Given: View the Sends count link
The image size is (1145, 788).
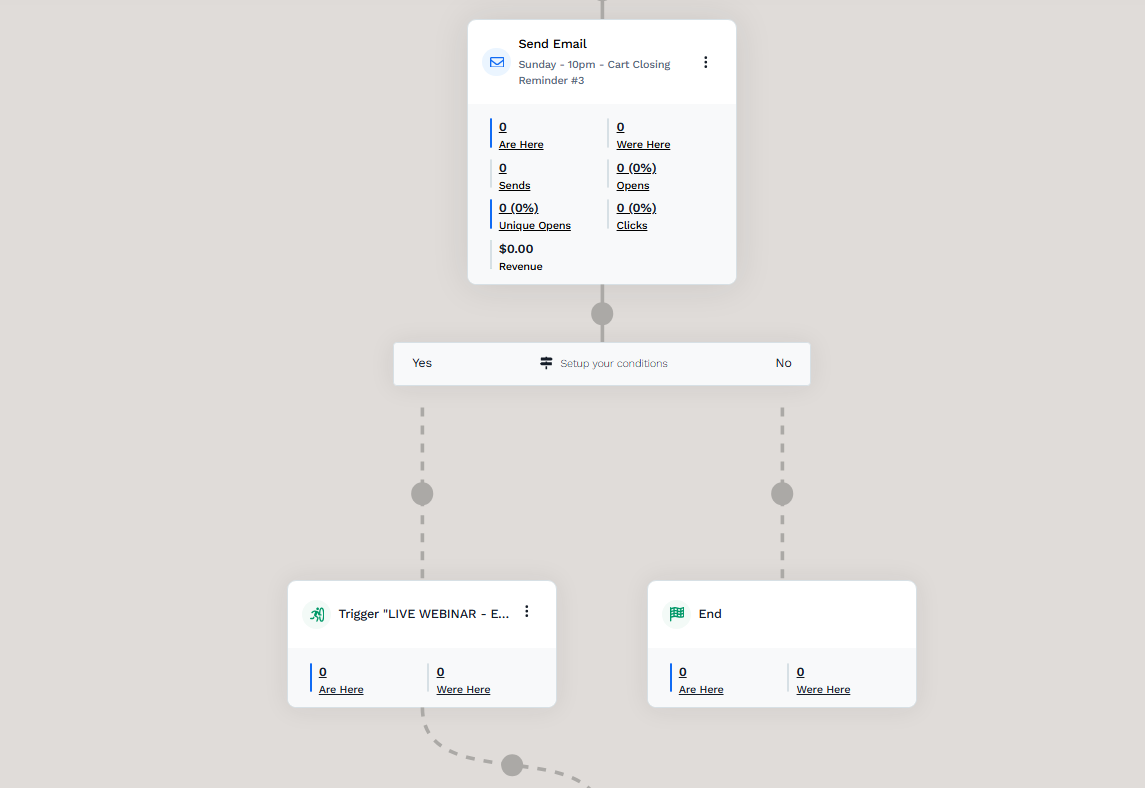Looking at the screenshot, I should tap(513, 185).
